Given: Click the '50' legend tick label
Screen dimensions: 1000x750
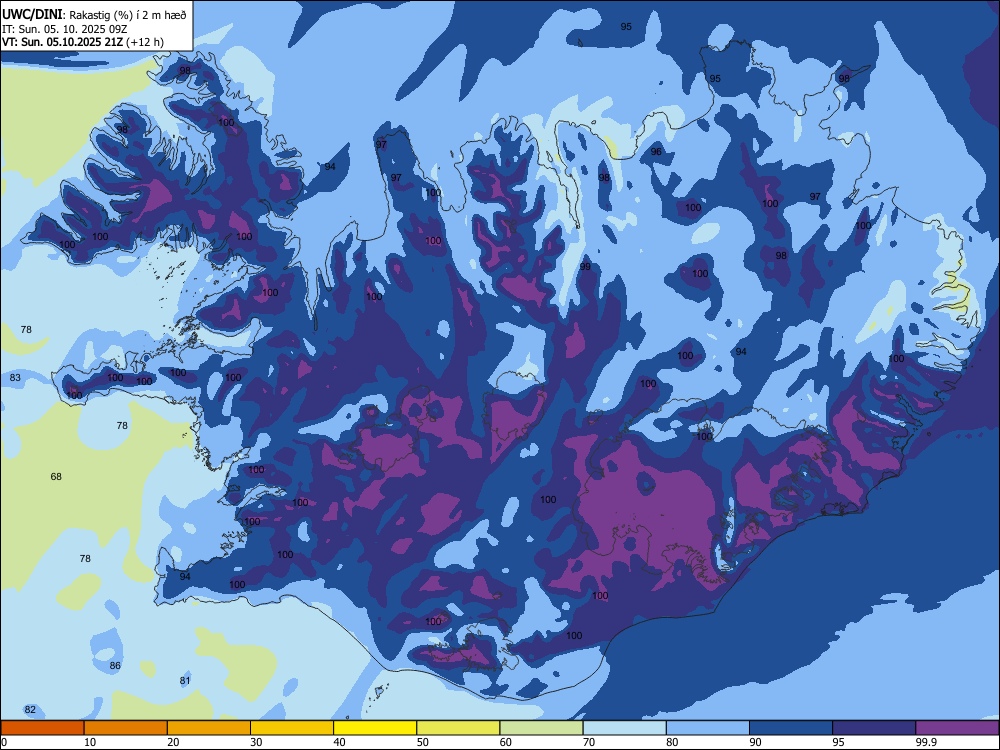Looking at the screenshot, I should [422, 742].
